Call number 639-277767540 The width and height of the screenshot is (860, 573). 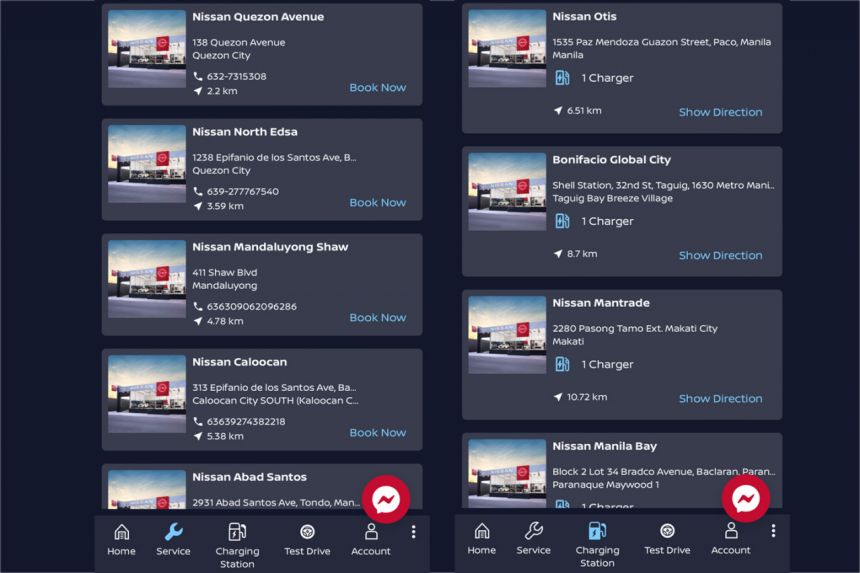pos(242,192)
